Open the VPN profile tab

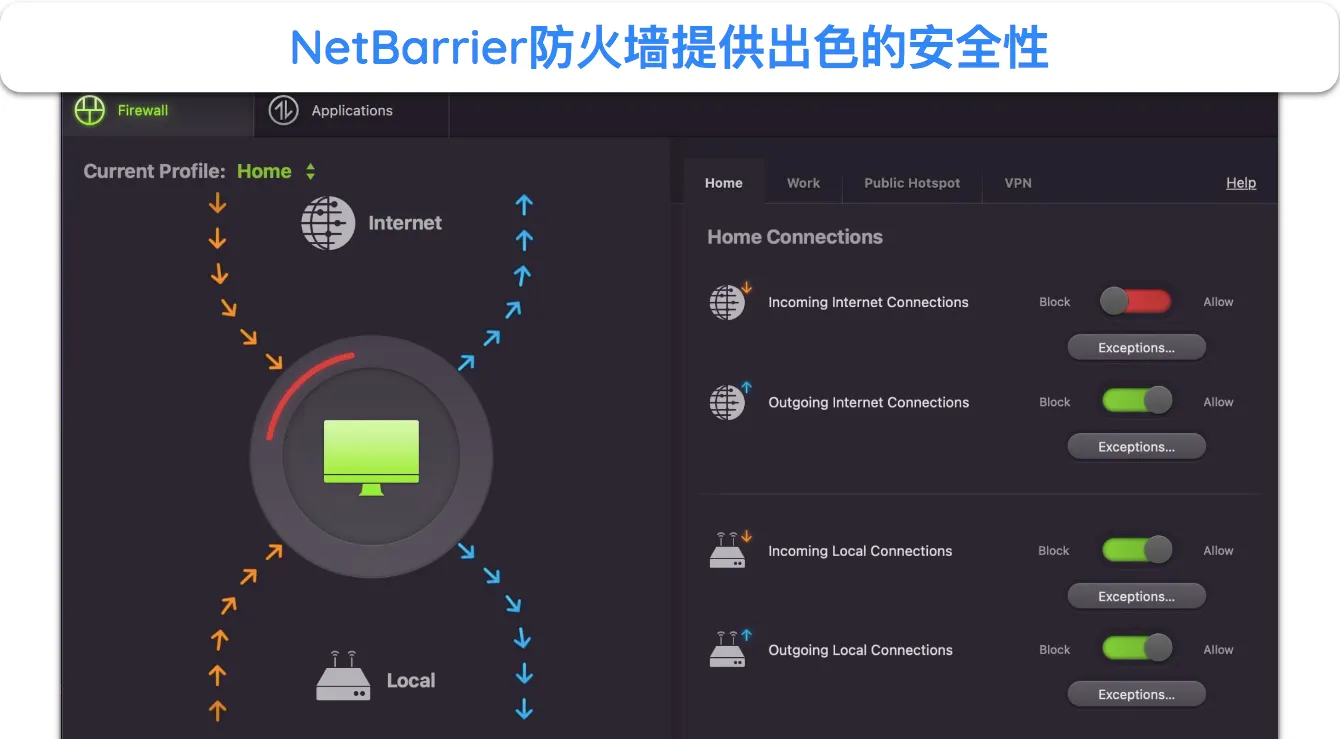1018,183
